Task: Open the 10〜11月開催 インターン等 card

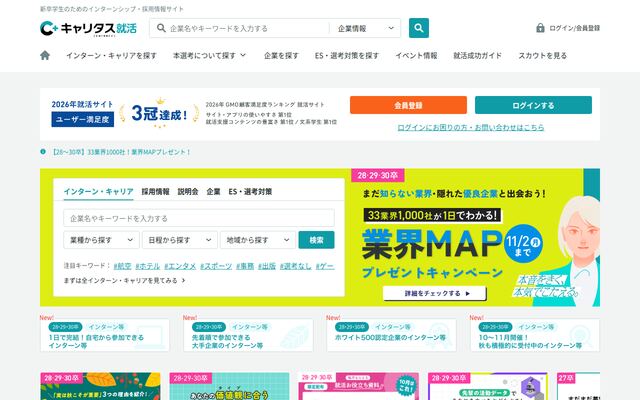Action: (x=535, y=335)
